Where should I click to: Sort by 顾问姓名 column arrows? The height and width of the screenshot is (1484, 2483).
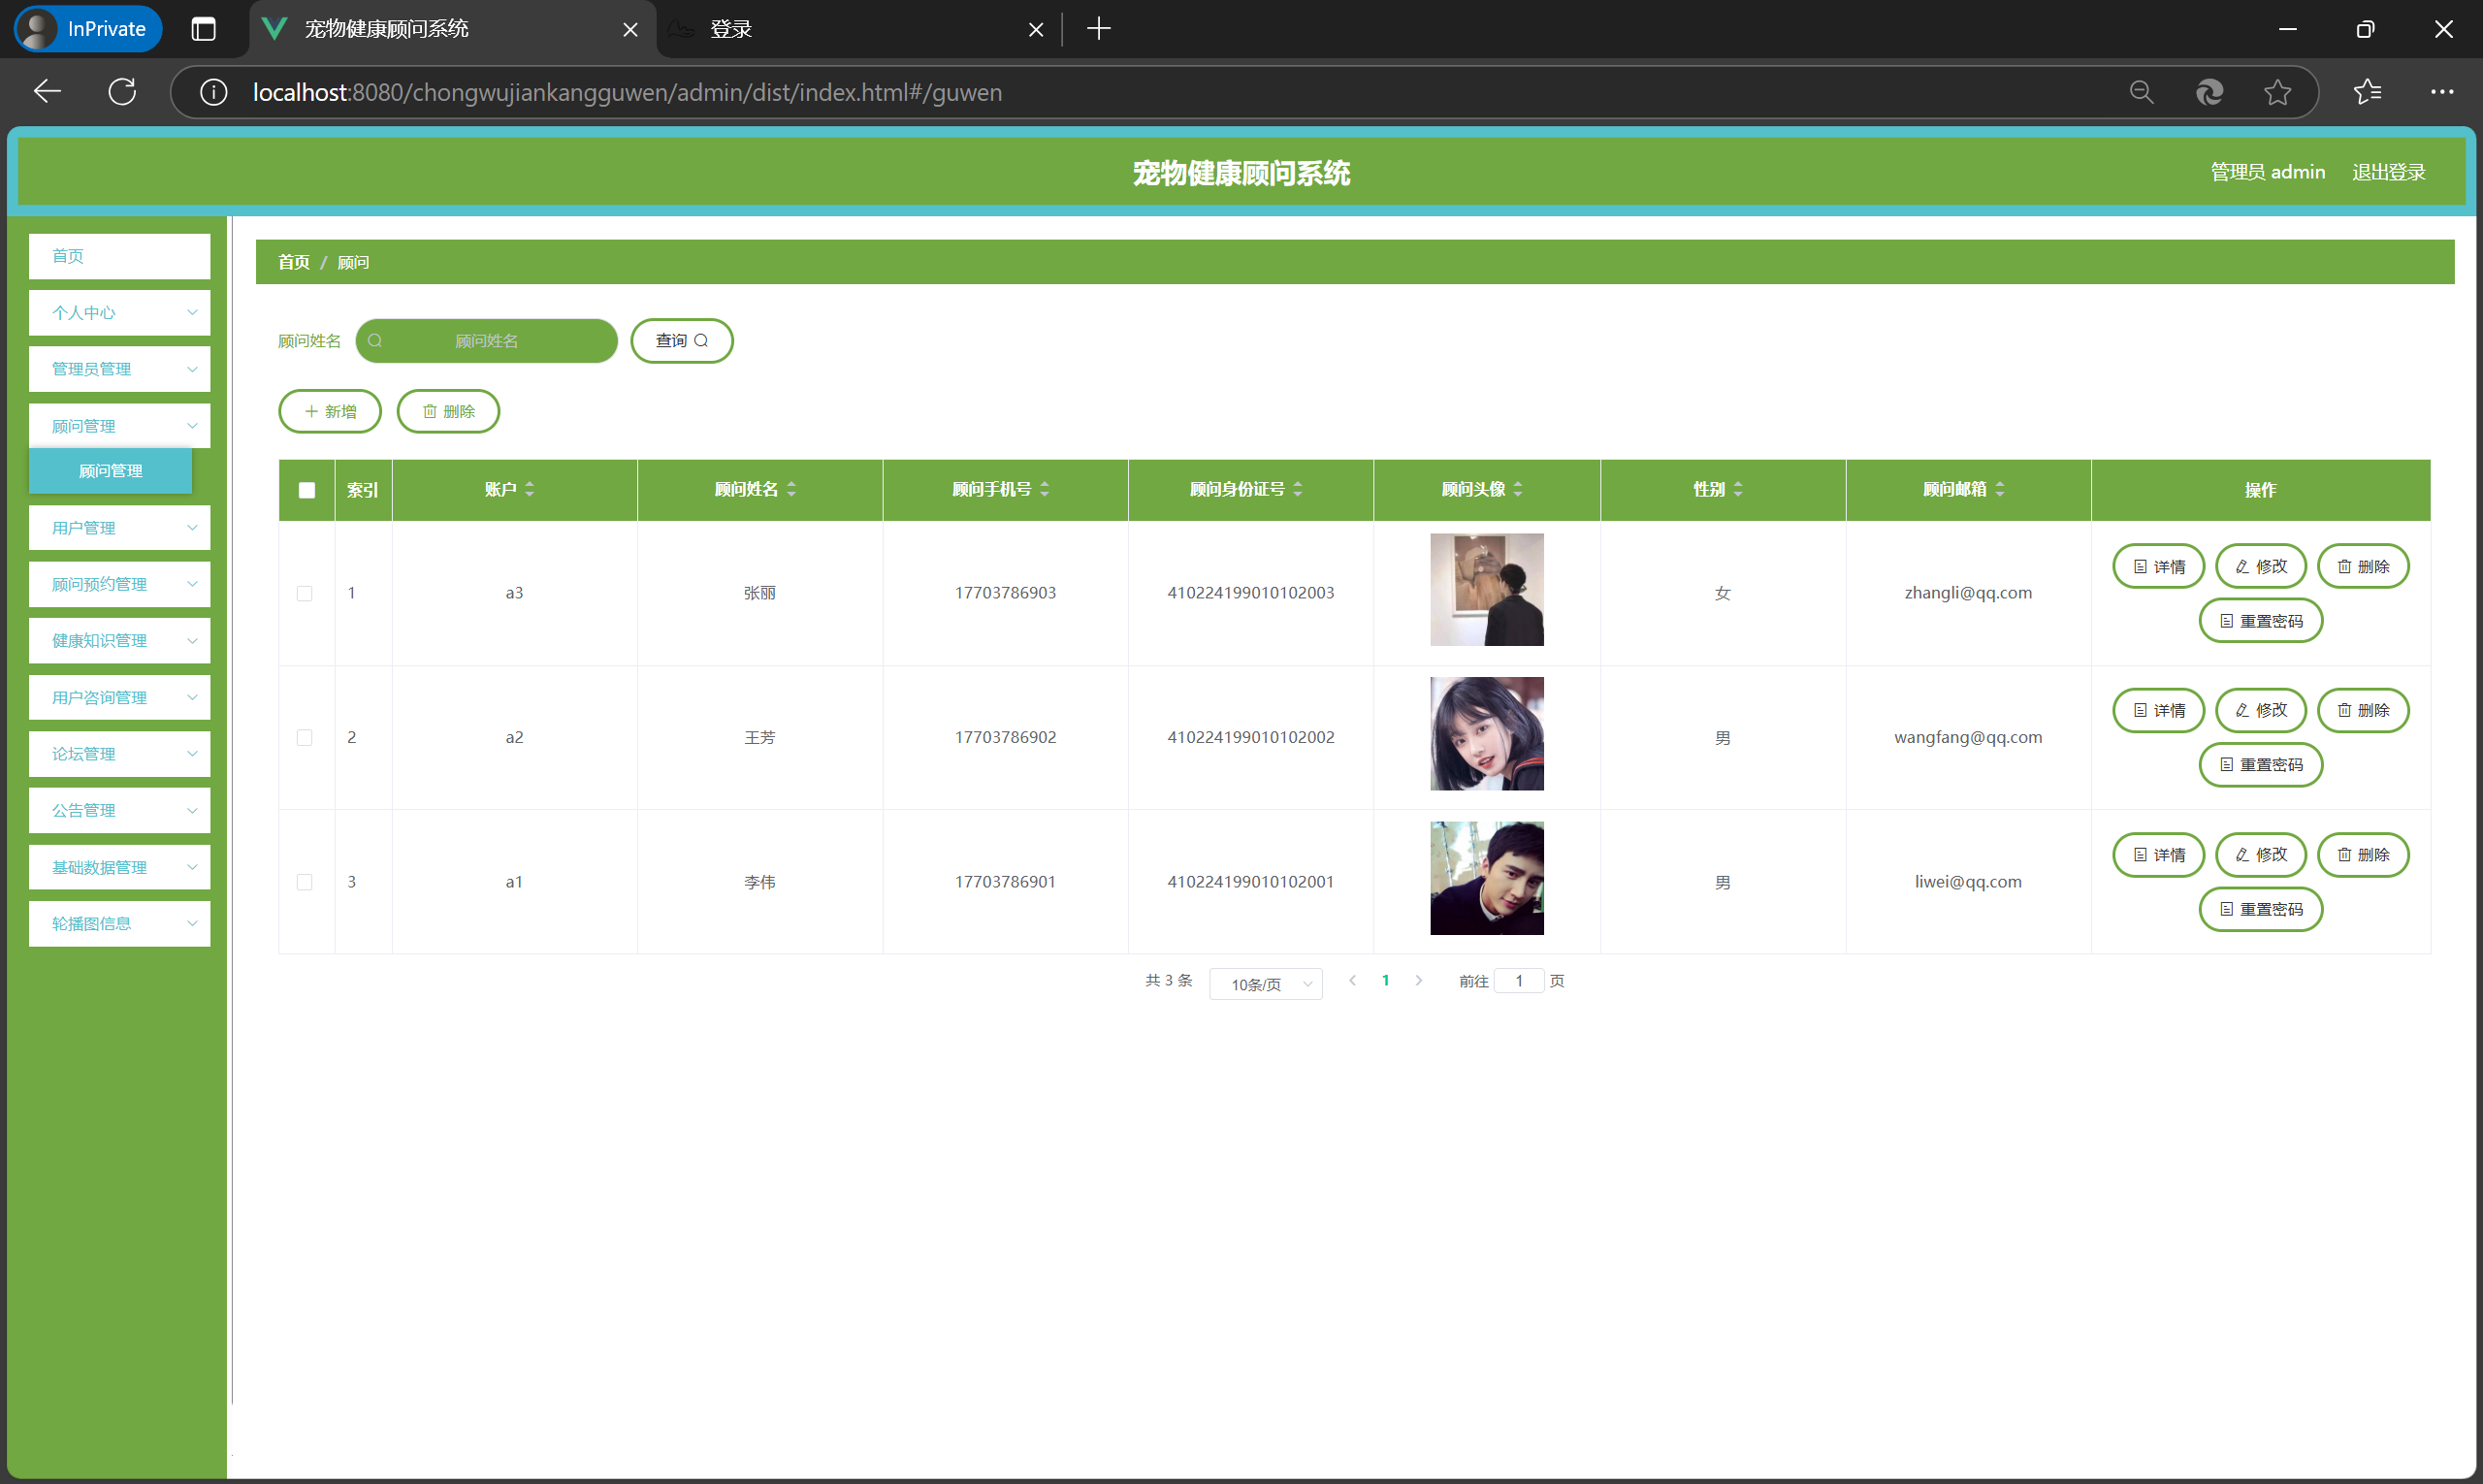[791, 489]
